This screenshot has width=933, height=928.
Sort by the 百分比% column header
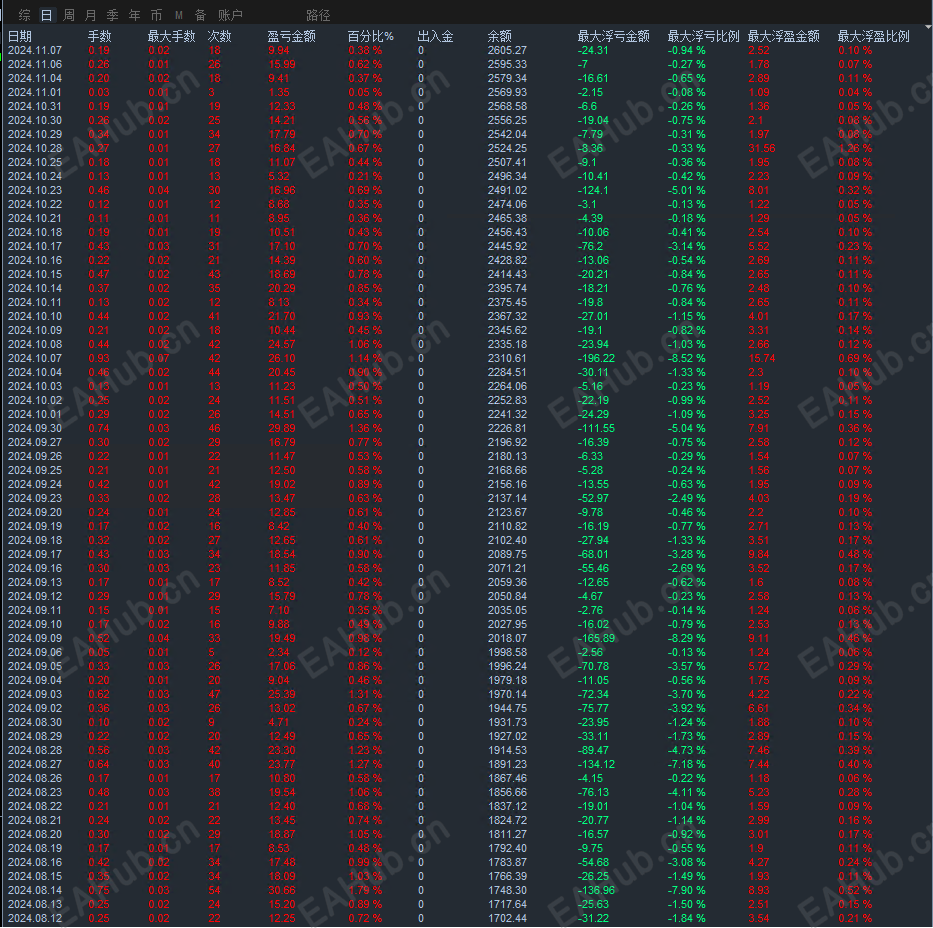[x=371, y=36]
